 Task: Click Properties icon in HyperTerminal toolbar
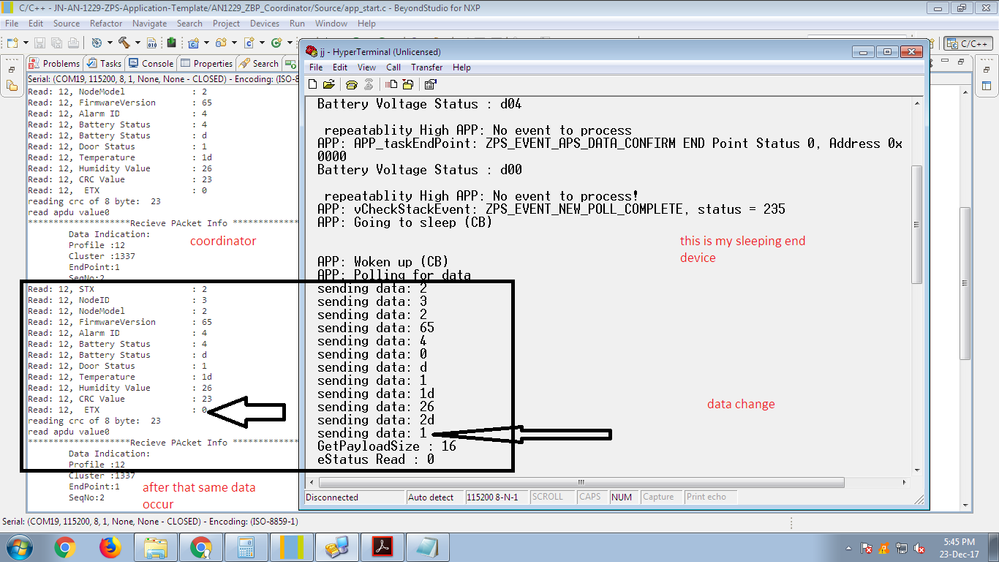431,84
